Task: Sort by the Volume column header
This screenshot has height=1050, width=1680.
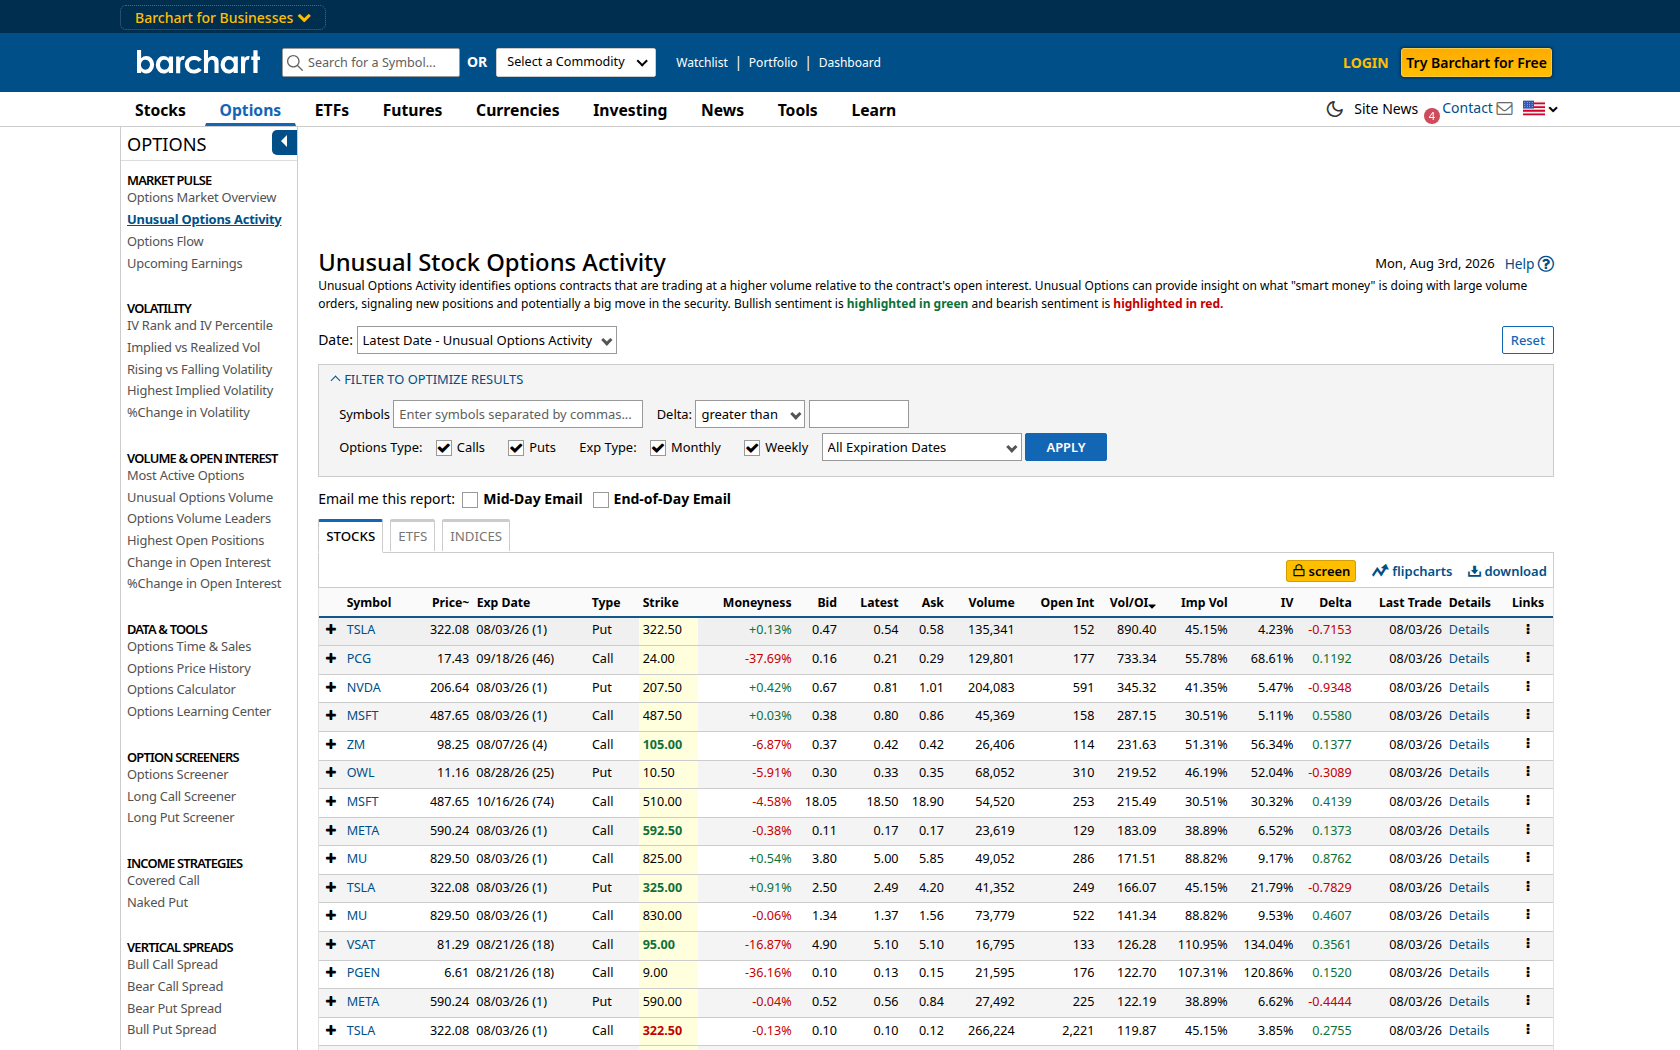Action: (x=991, y=603)
